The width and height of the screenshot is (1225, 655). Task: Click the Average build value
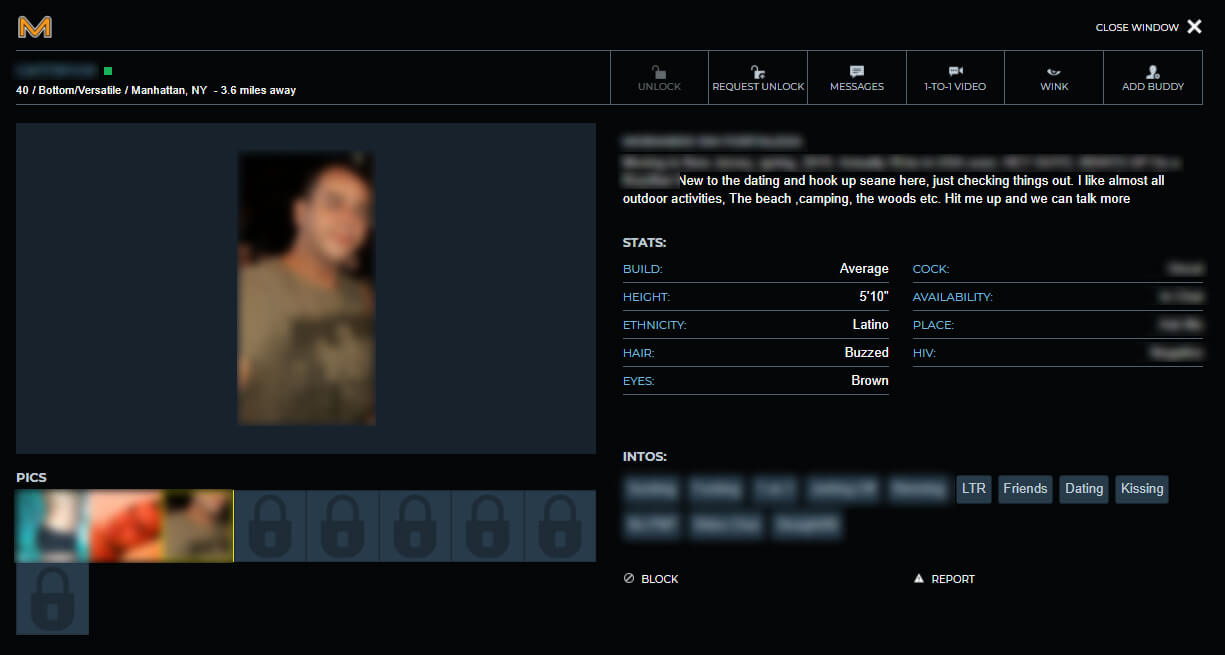(864, 269)
